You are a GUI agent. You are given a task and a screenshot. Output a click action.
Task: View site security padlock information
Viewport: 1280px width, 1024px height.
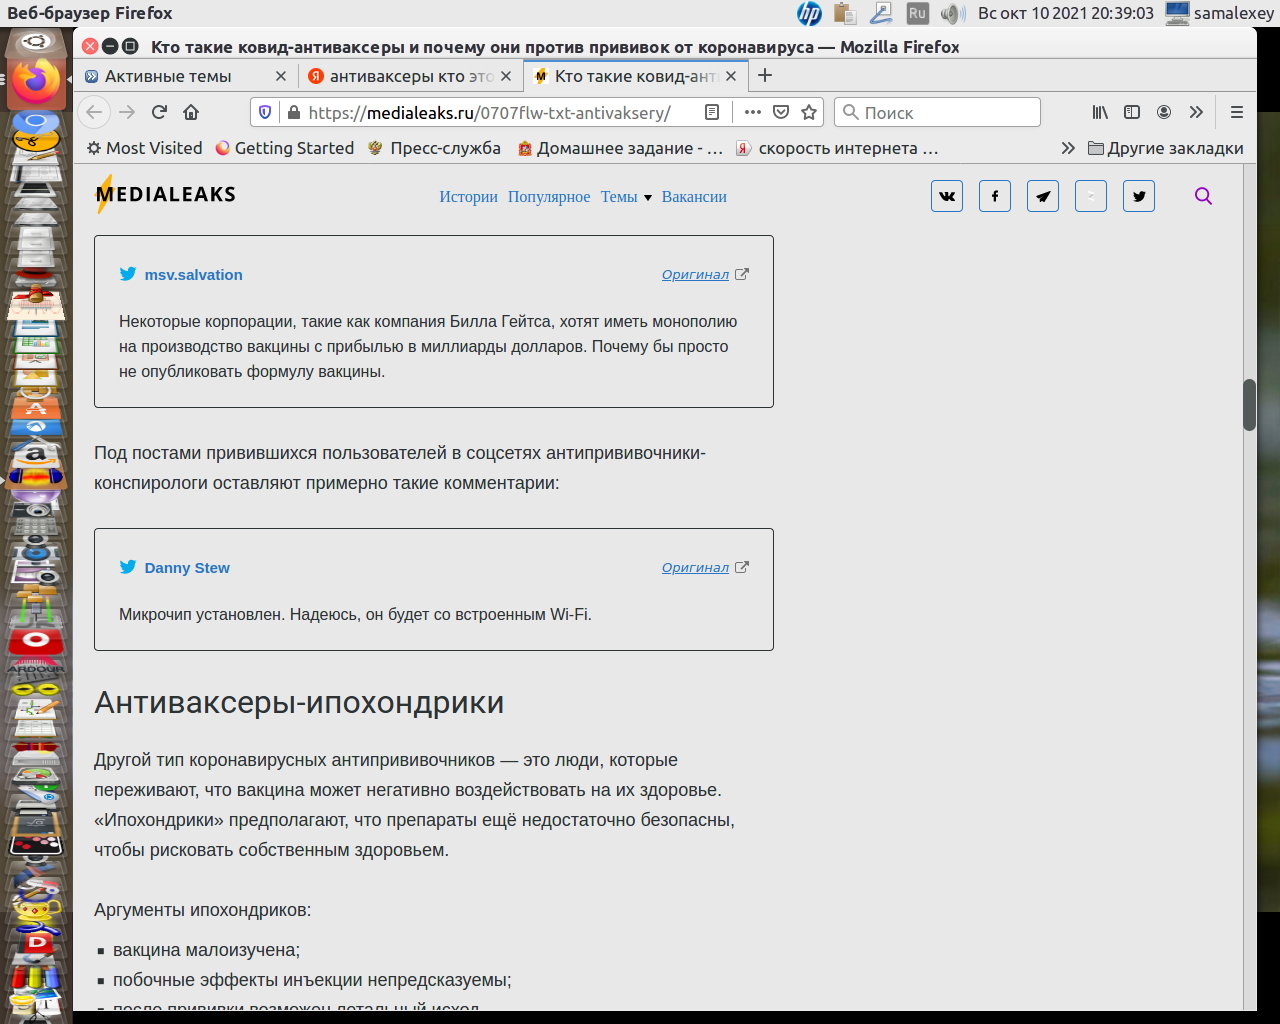coord(293,112)
